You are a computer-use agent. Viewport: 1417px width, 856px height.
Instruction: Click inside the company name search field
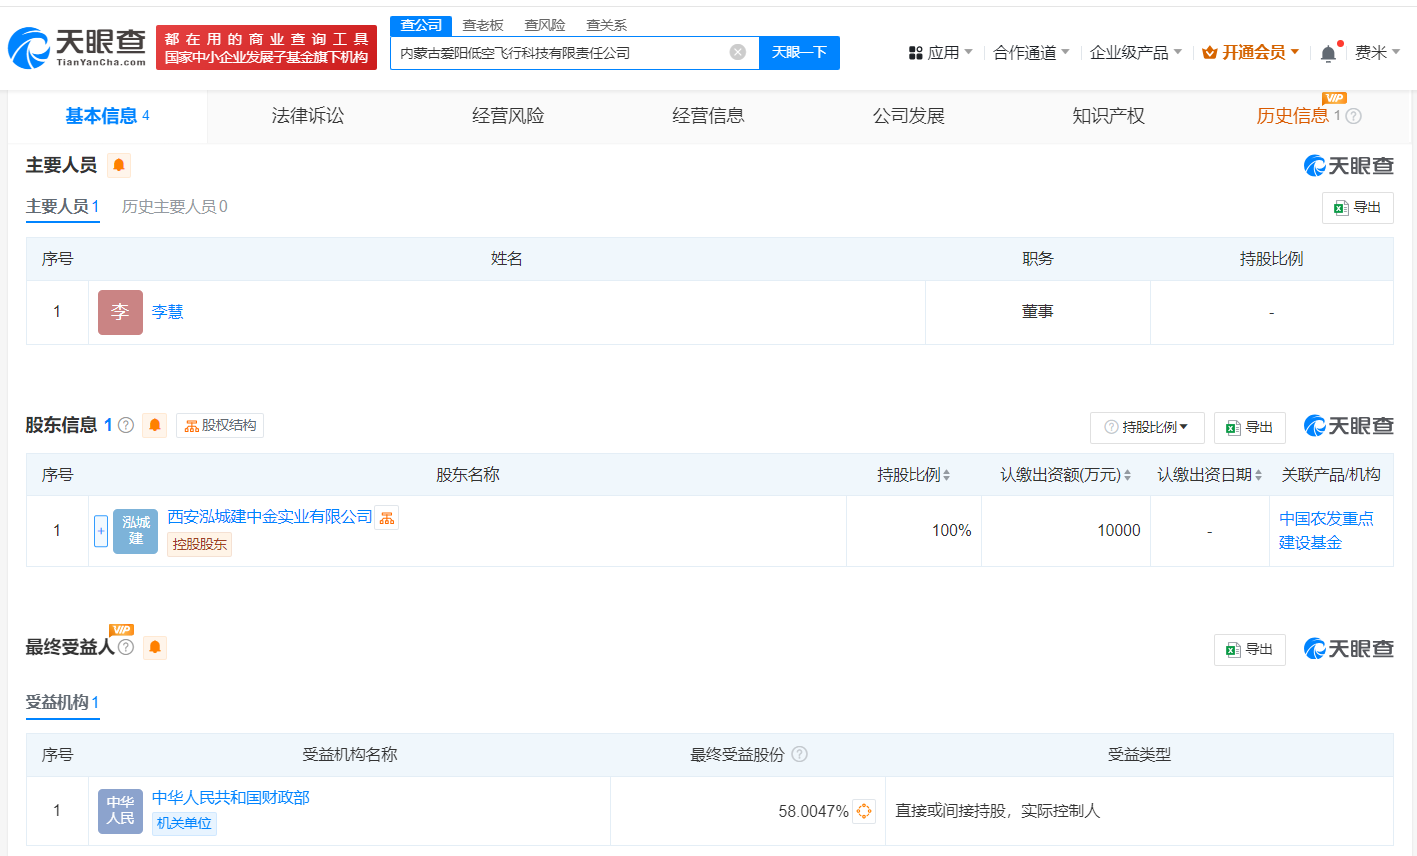coord(560,52)
